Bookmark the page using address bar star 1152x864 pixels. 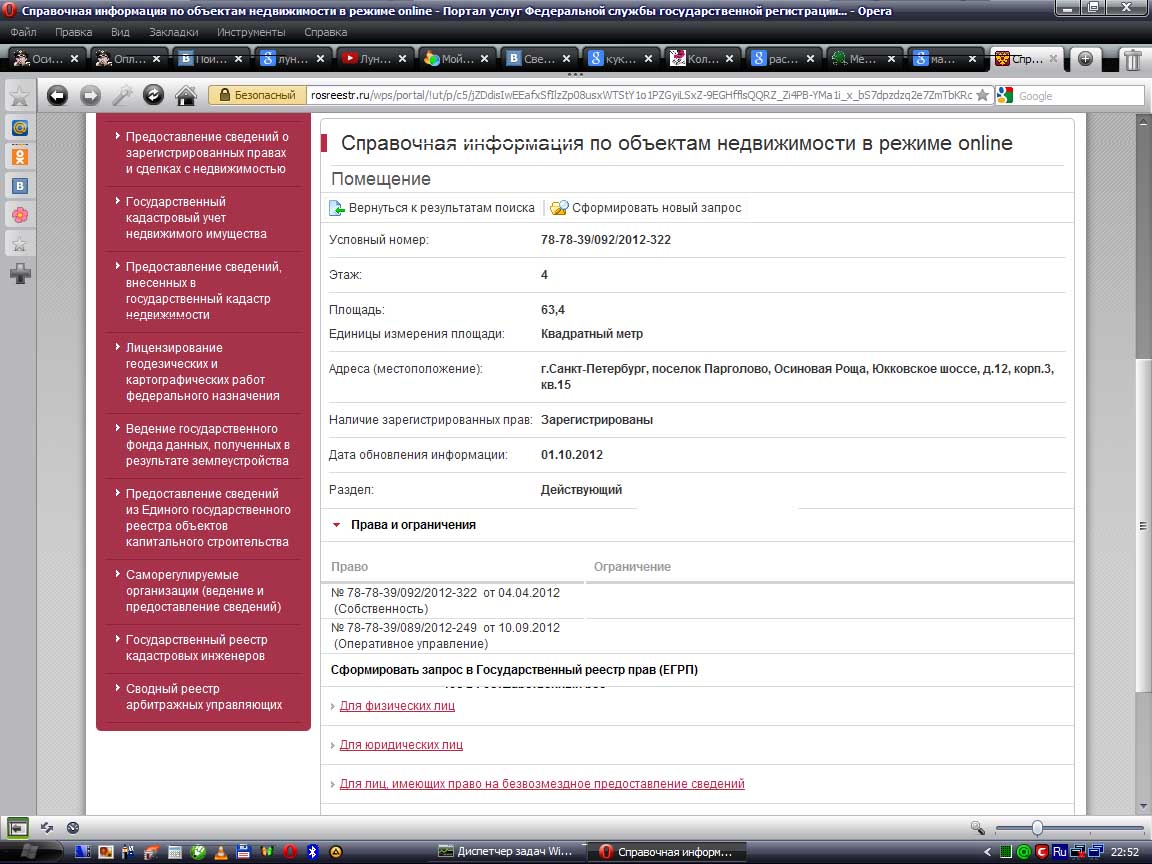[x=983, y=95]
